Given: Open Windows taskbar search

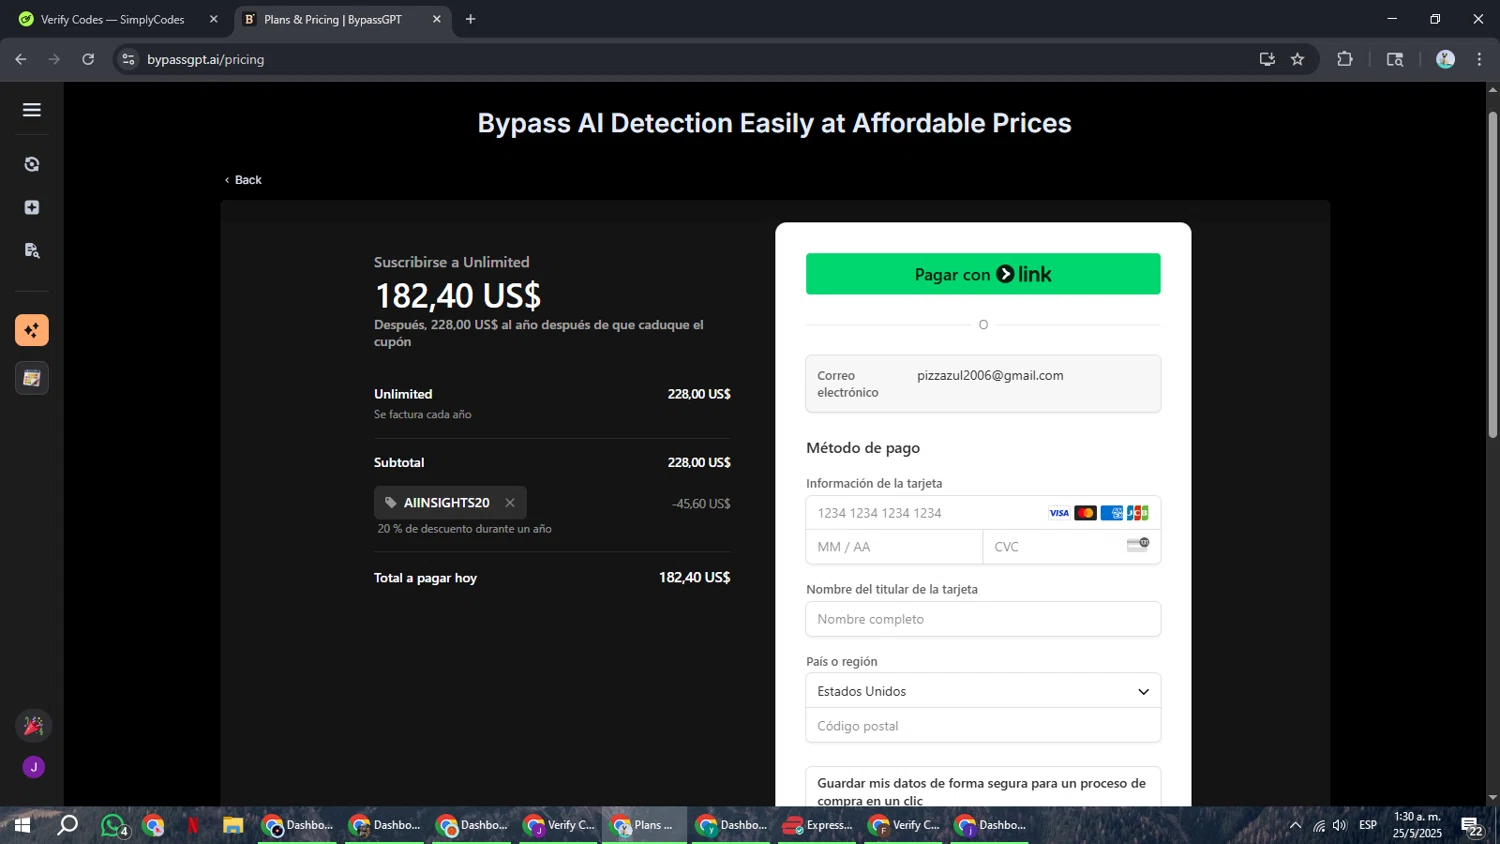Looking at the screenshot, I should click(67, 825).
